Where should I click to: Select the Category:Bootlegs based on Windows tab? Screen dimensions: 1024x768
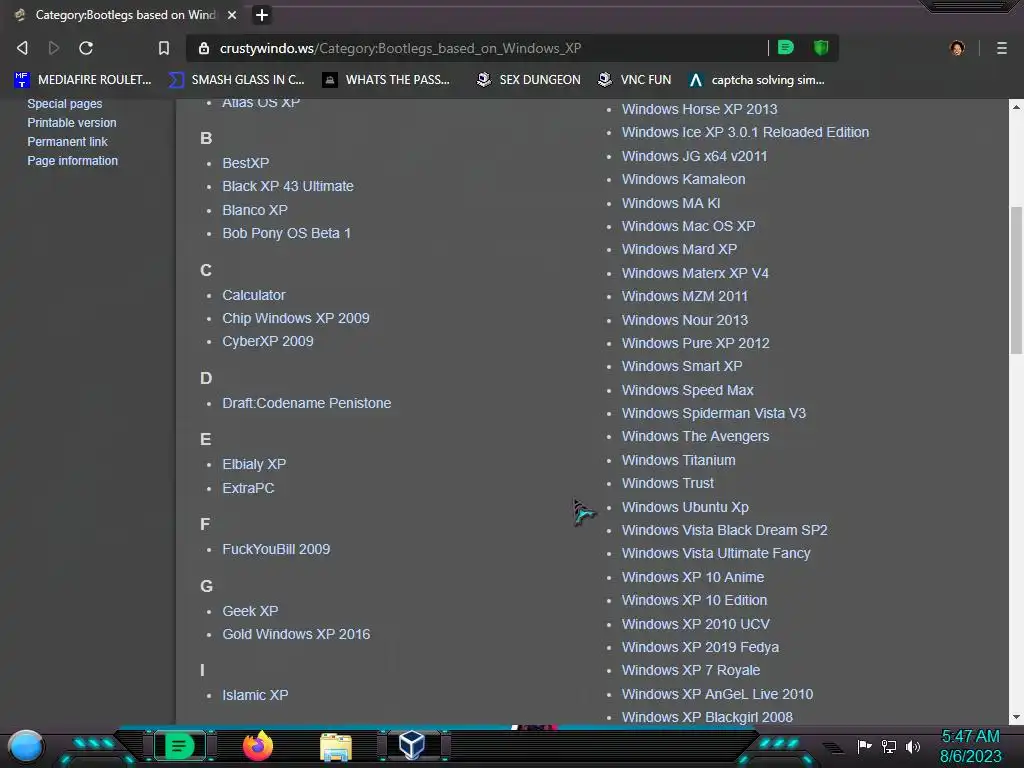pos(125,15)
